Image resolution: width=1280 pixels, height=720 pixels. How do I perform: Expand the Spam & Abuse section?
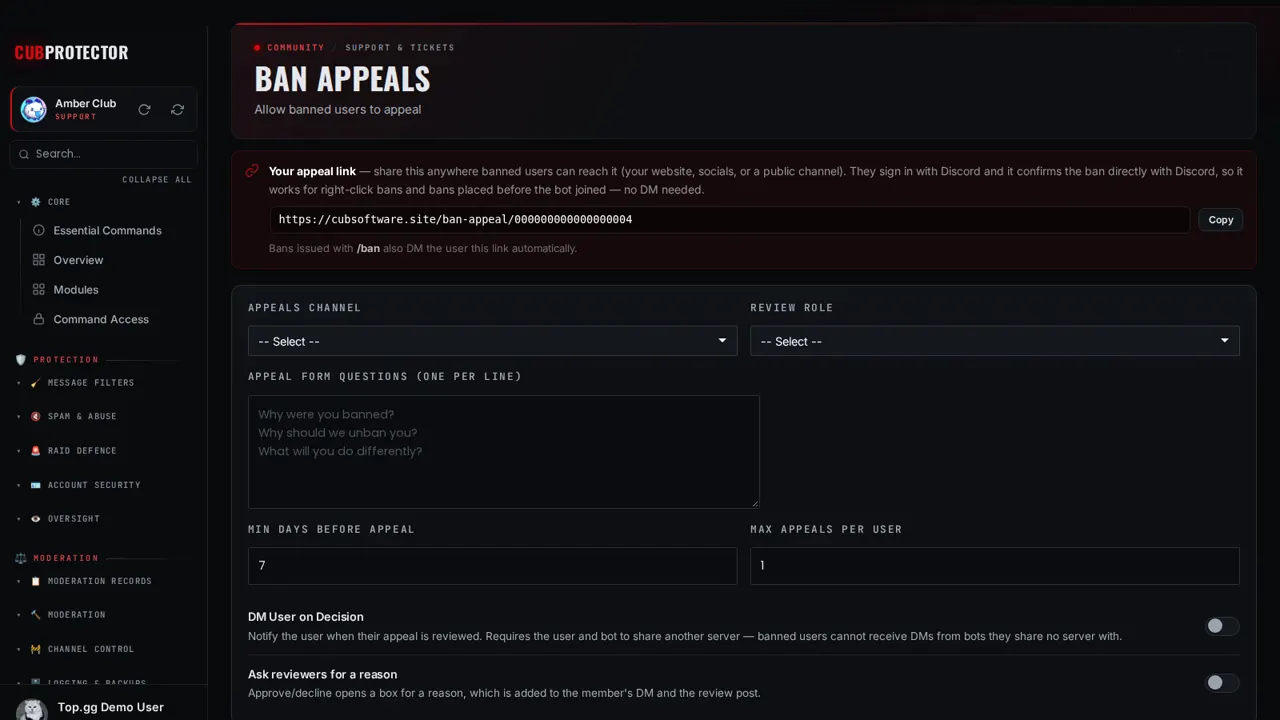tap(19, 417)
